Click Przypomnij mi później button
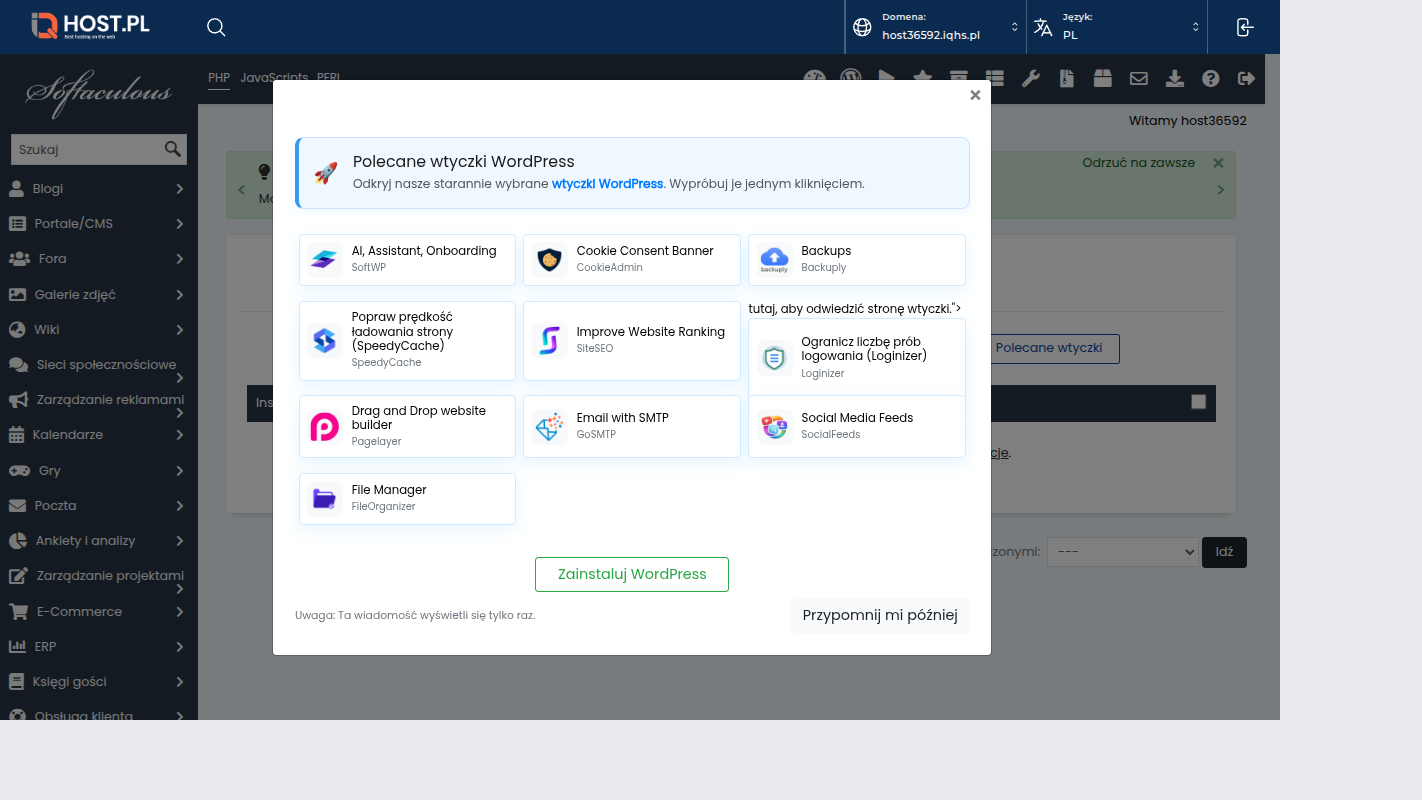The height and width of the screenshot is (800, 1422). pos(880,615)
